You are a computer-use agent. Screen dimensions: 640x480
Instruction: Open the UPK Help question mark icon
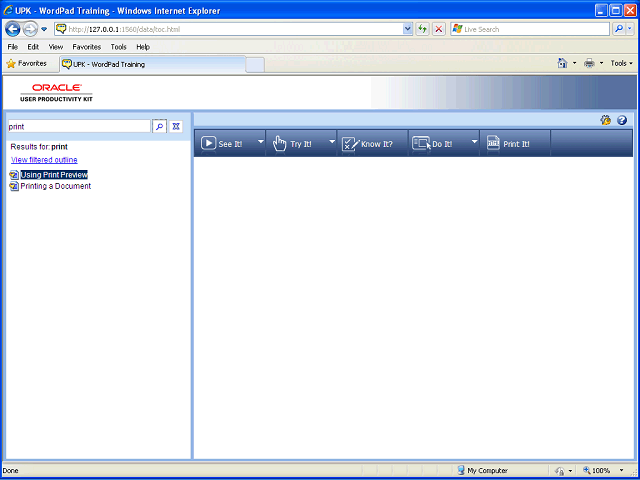[x=622, y=120]
